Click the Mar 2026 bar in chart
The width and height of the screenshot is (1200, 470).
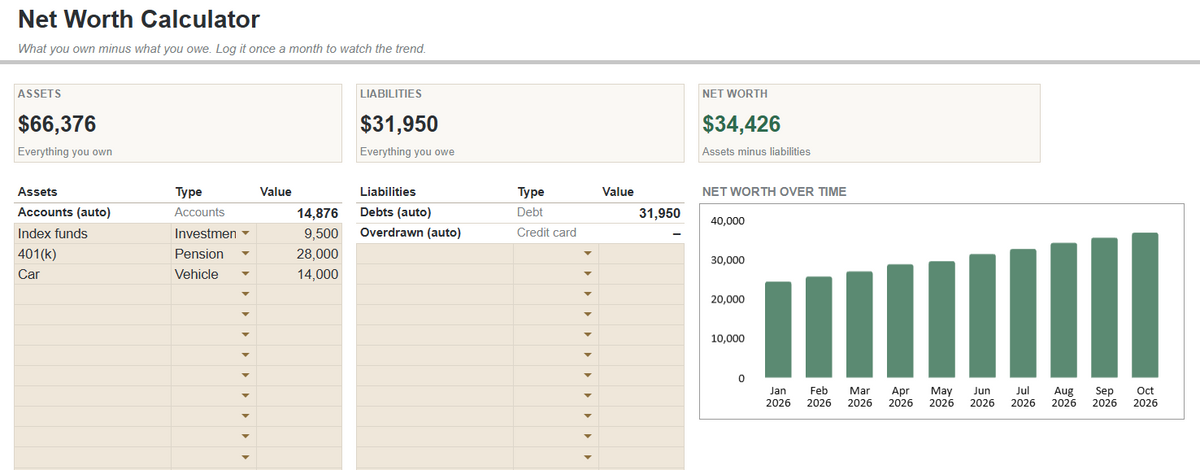point(860,325)
